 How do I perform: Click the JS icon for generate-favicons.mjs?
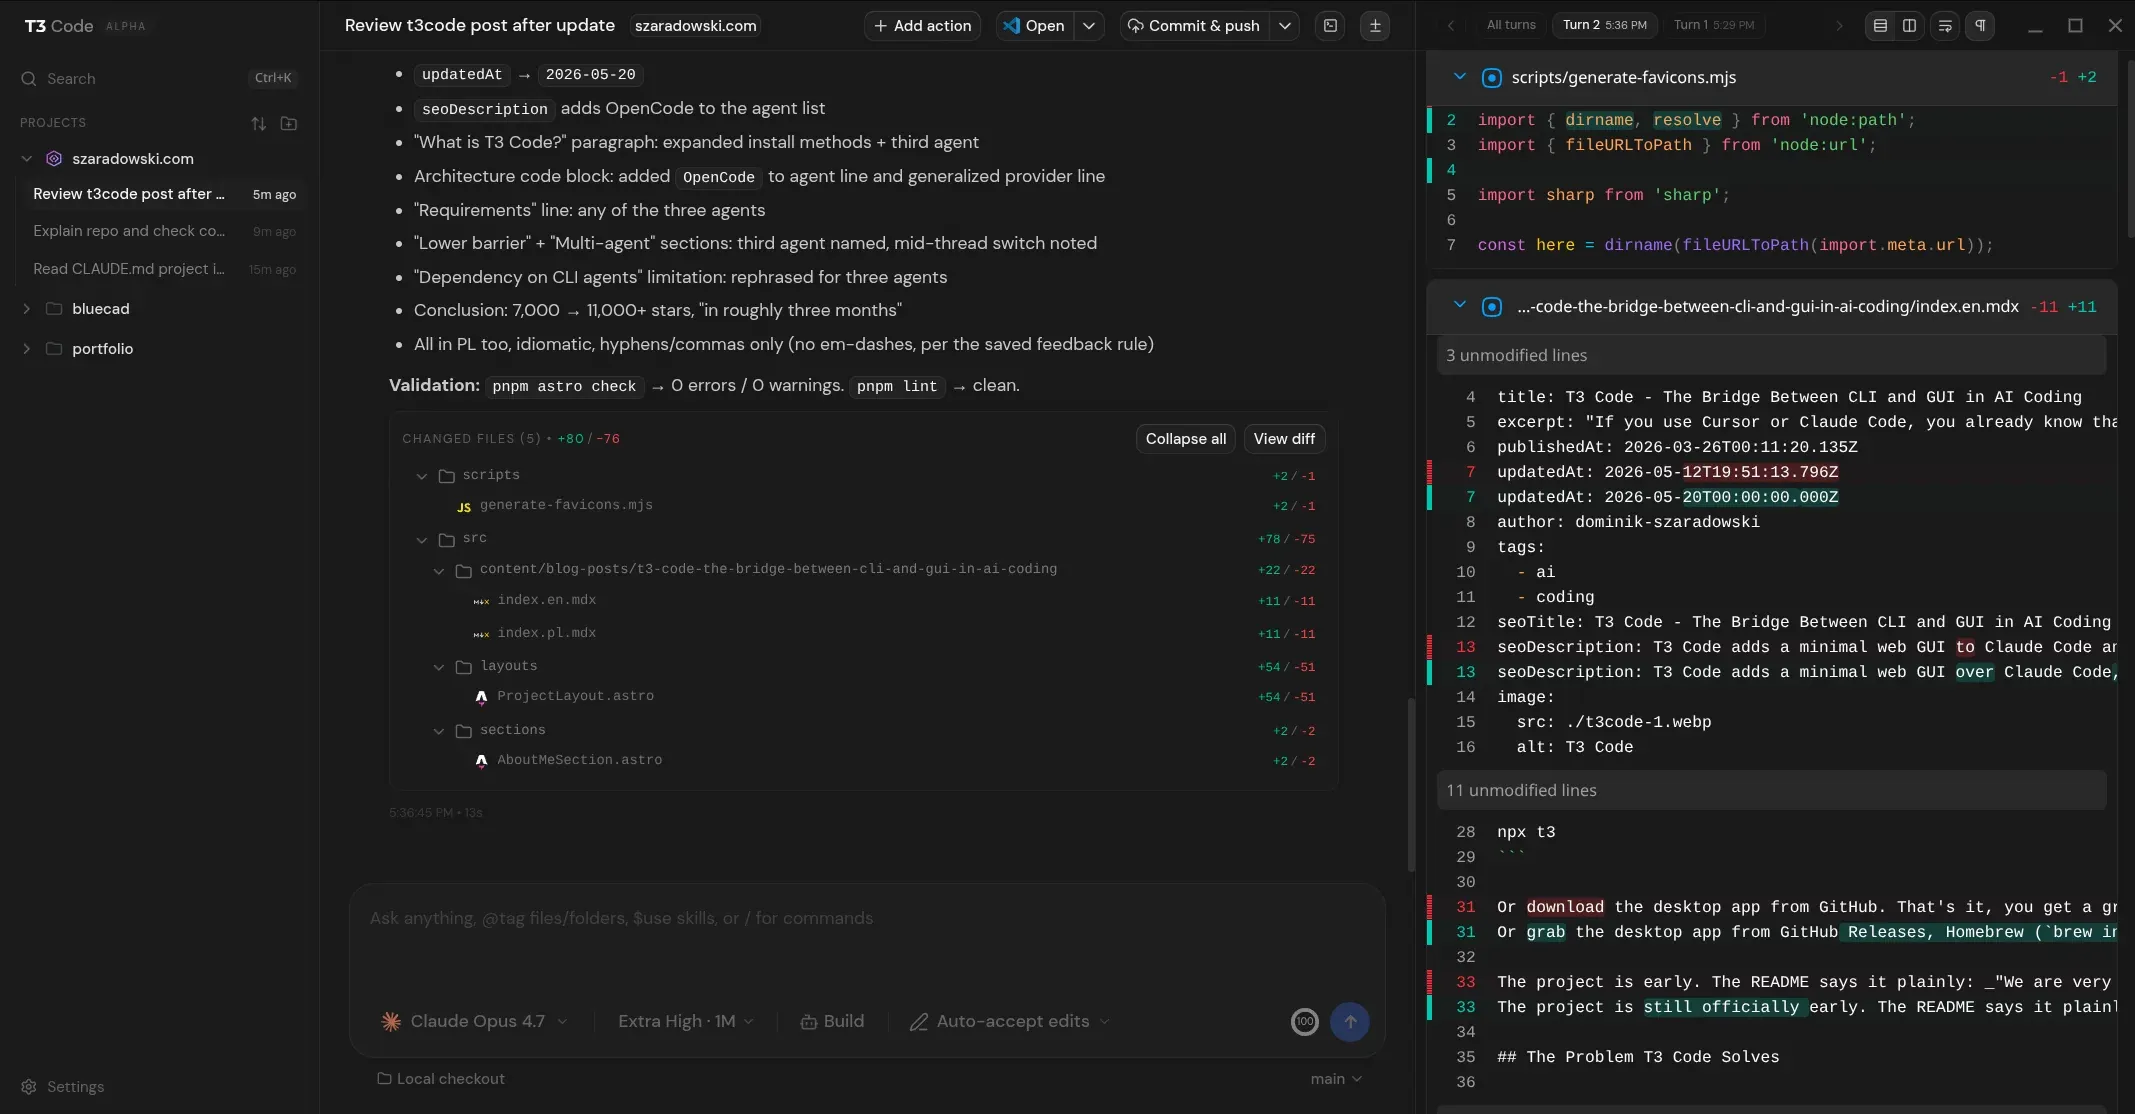464,507
